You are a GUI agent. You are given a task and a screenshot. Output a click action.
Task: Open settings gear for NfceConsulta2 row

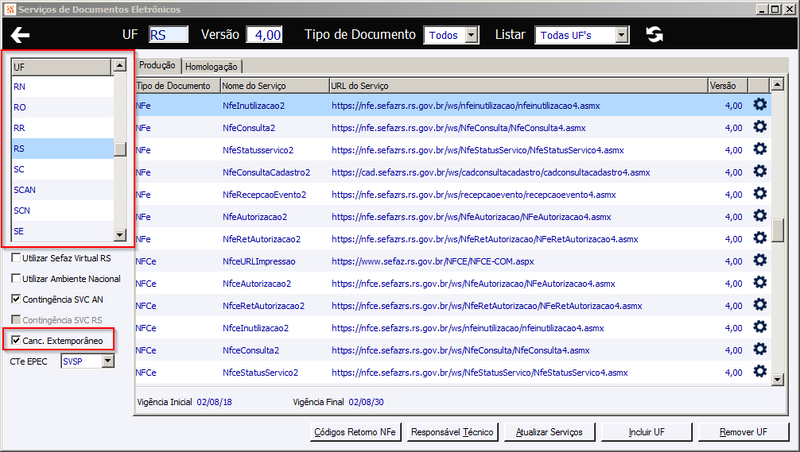click(760, 349)
